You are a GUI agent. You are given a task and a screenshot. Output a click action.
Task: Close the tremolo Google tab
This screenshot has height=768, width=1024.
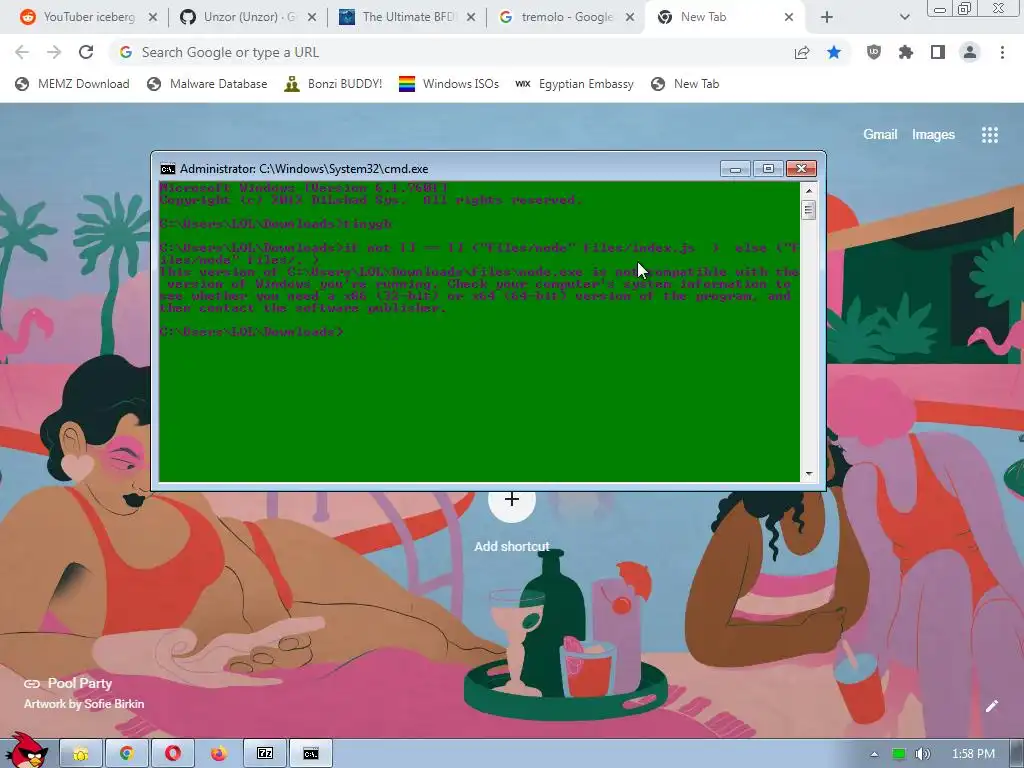[630, 18]
